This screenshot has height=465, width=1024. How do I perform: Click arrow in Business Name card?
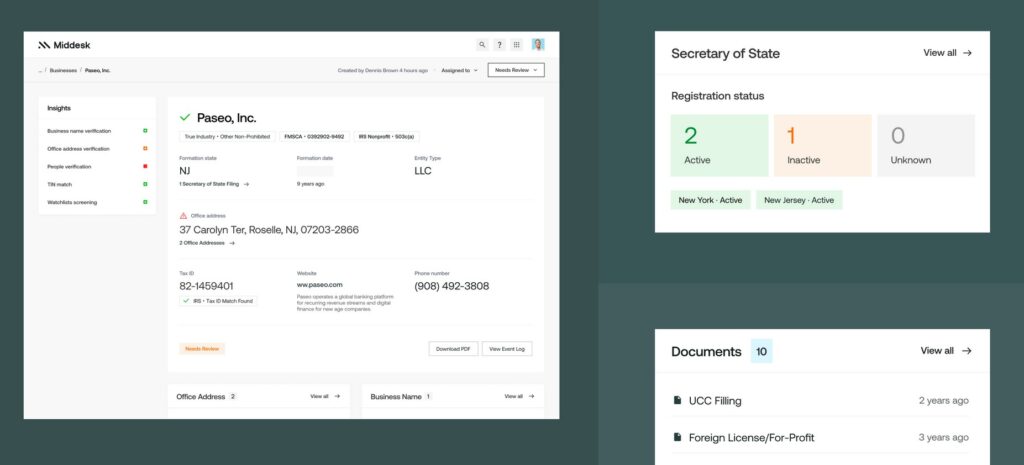click(532, 396)
